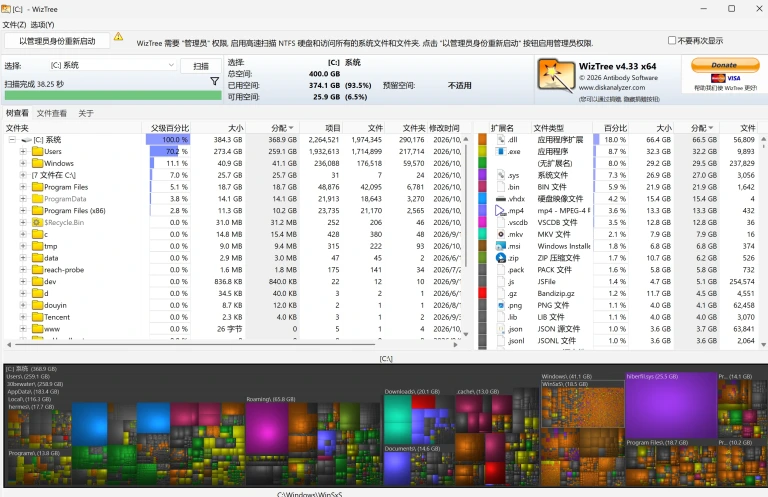The width and height of the screenshot is (768, 497).
Task: Expand the ProgramData node
Action: [23, 199]
